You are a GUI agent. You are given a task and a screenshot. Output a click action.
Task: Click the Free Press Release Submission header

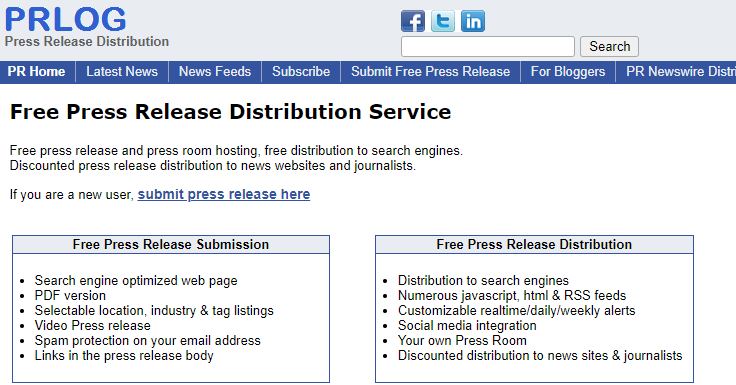(171, 245)
